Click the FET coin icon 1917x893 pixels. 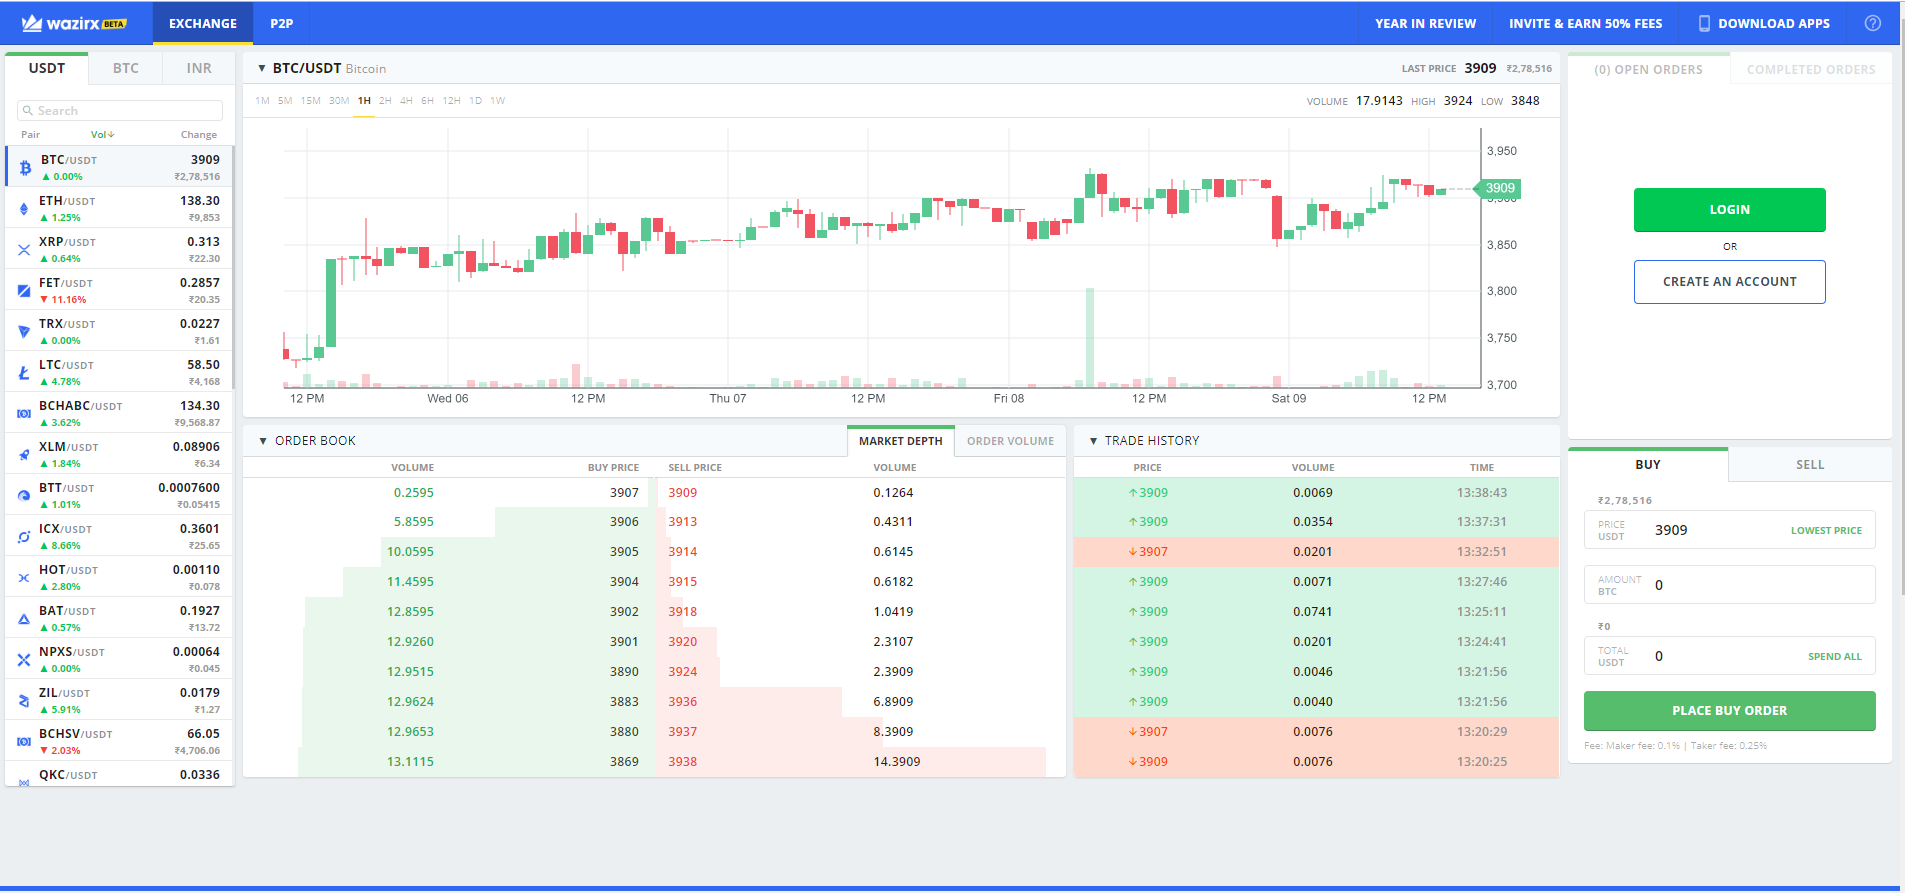[24, 291]
